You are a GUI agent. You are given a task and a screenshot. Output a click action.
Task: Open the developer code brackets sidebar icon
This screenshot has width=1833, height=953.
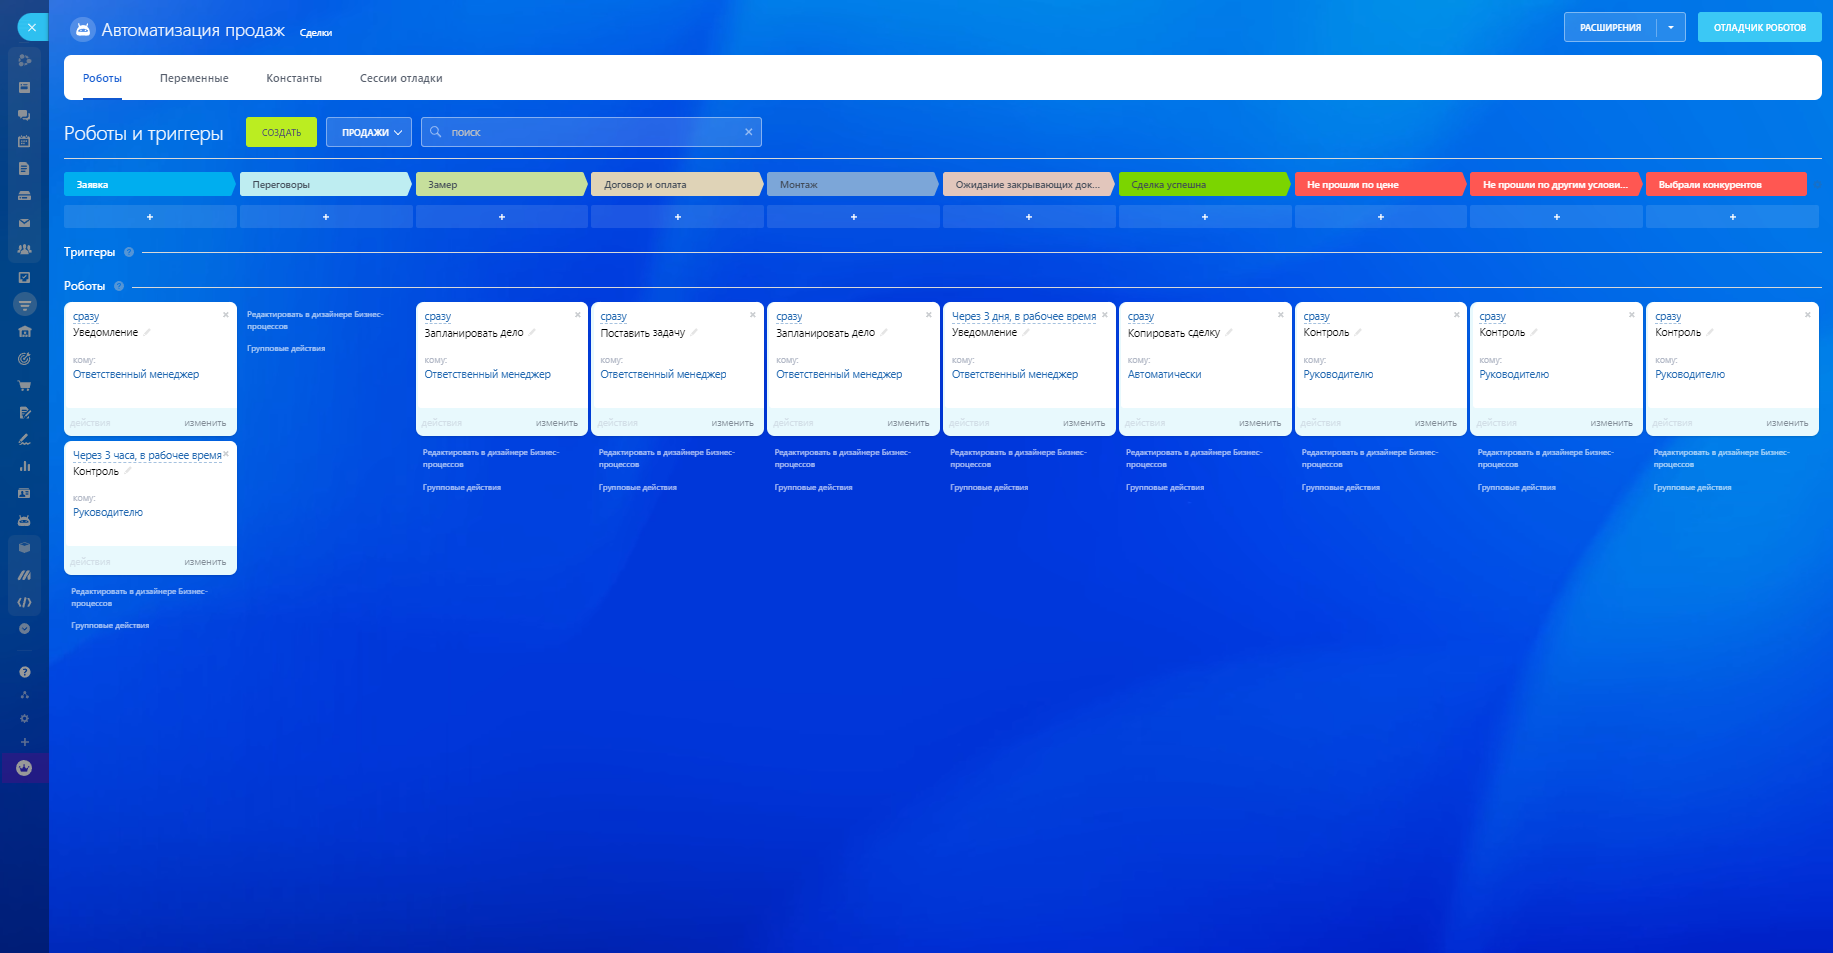[25, 602]
